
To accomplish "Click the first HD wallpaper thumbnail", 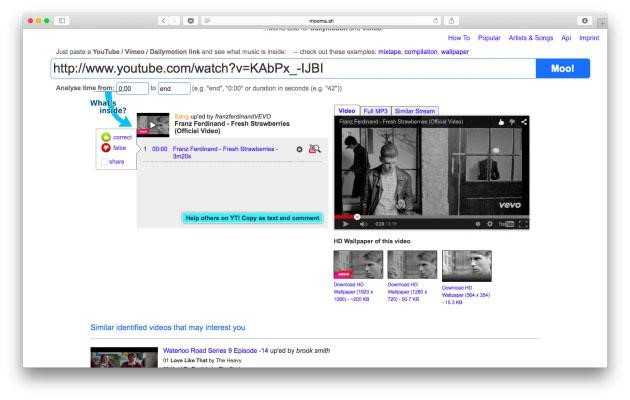I will (358, 265).
